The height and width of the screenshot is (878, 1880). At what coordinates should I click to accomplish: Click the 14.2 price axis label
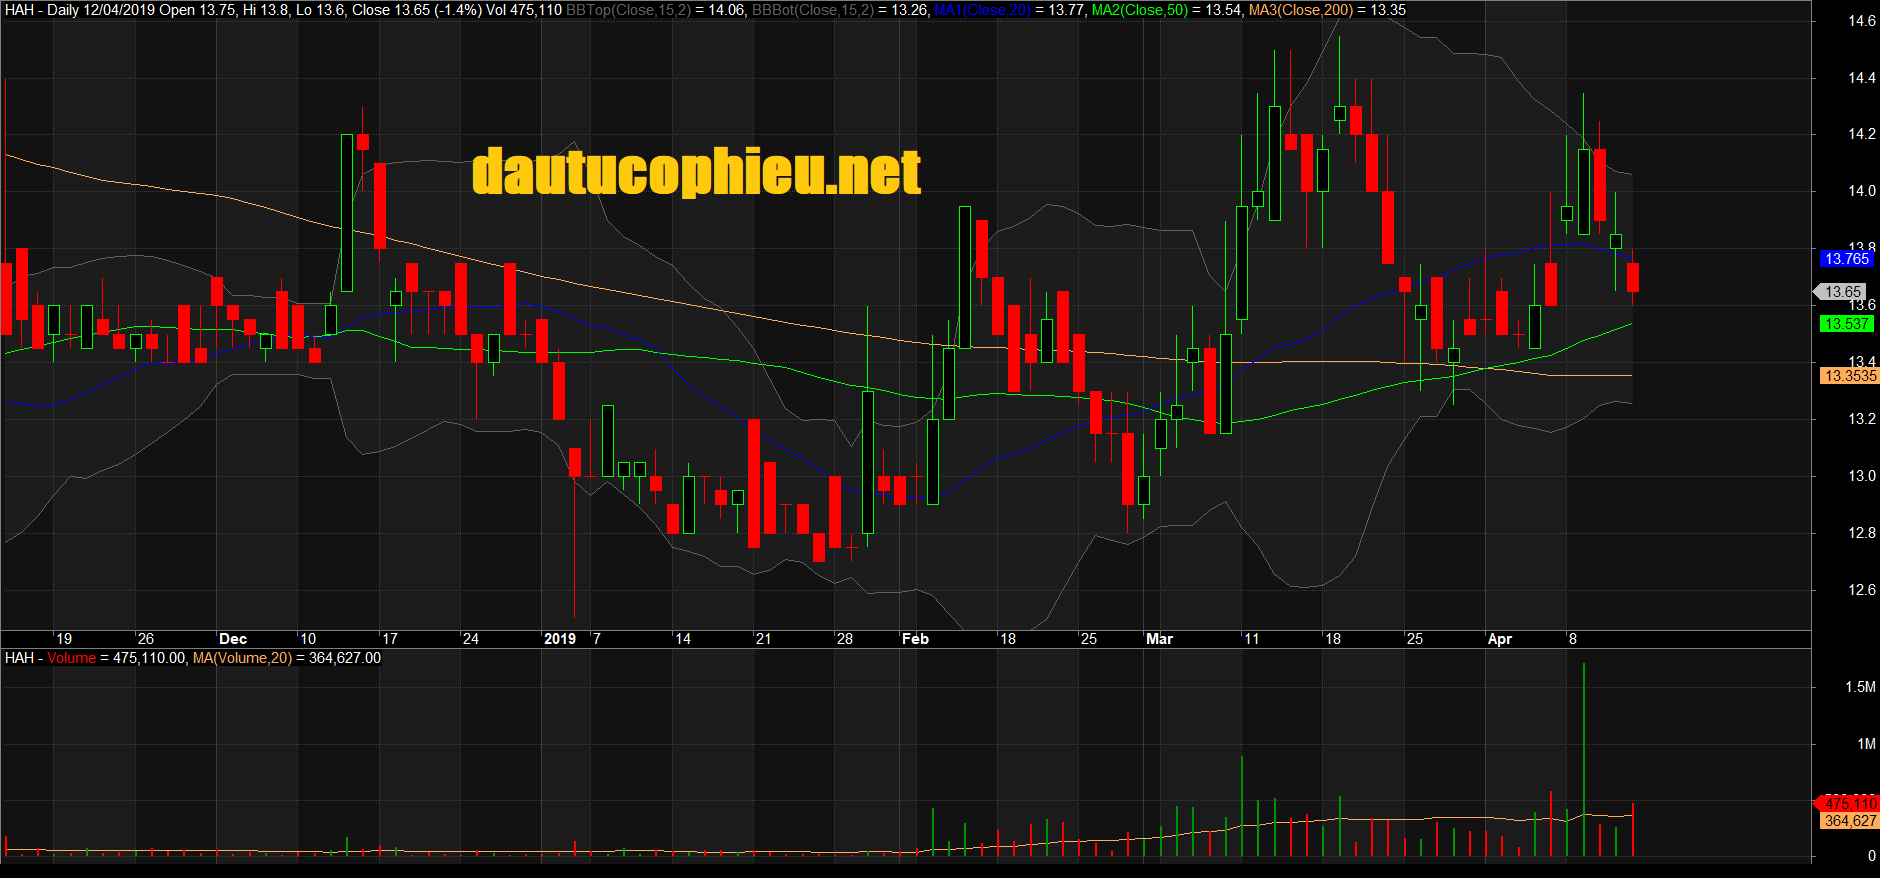pyautogui.click(x=1862, y=134)
